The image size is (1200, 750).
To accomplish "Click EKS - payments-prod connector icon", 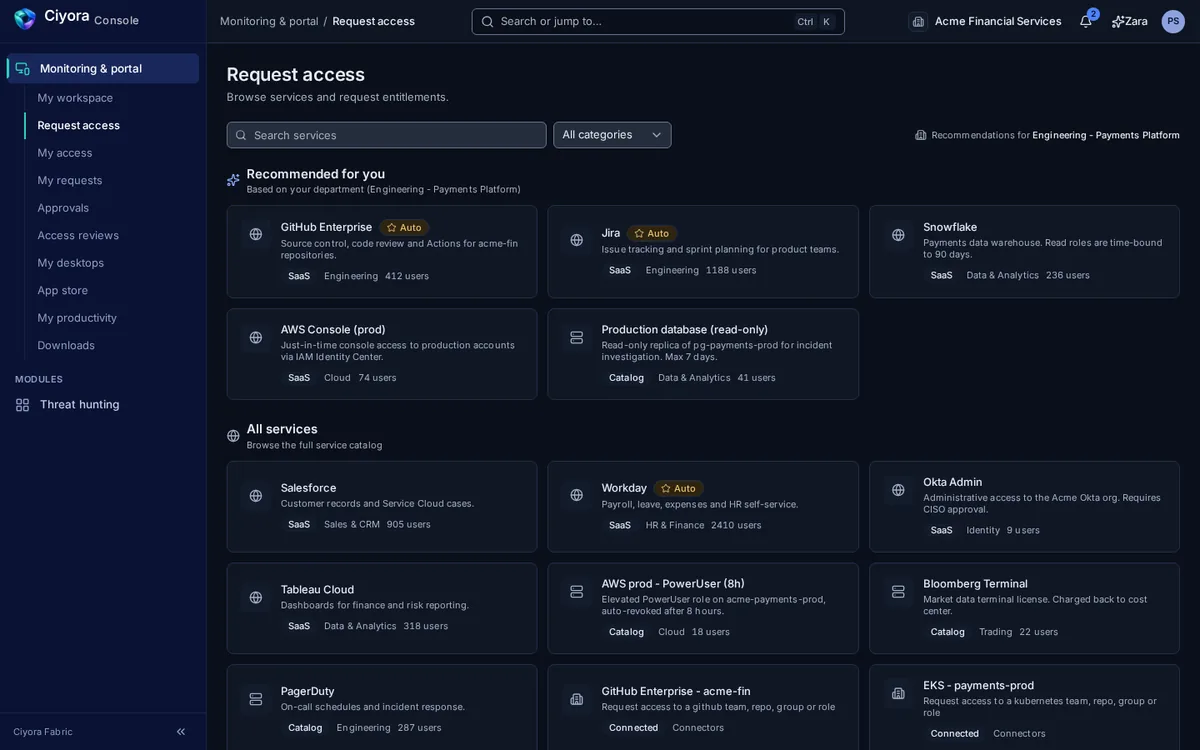I will point(898,693).
